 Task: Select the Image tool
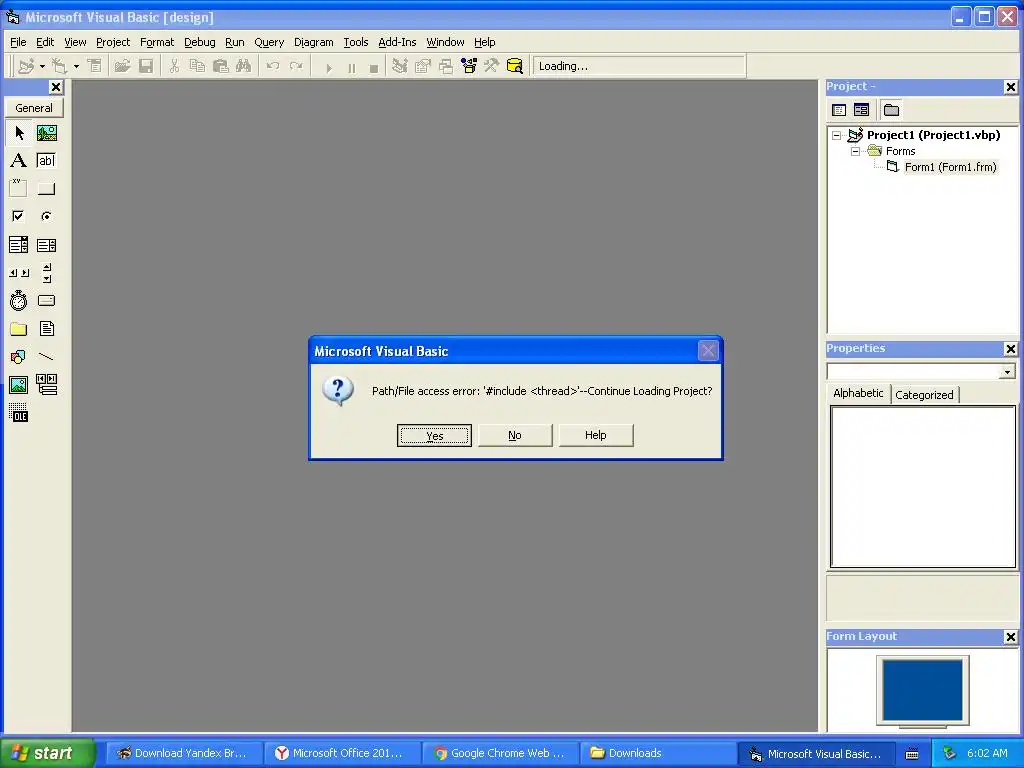pos(19,385)
